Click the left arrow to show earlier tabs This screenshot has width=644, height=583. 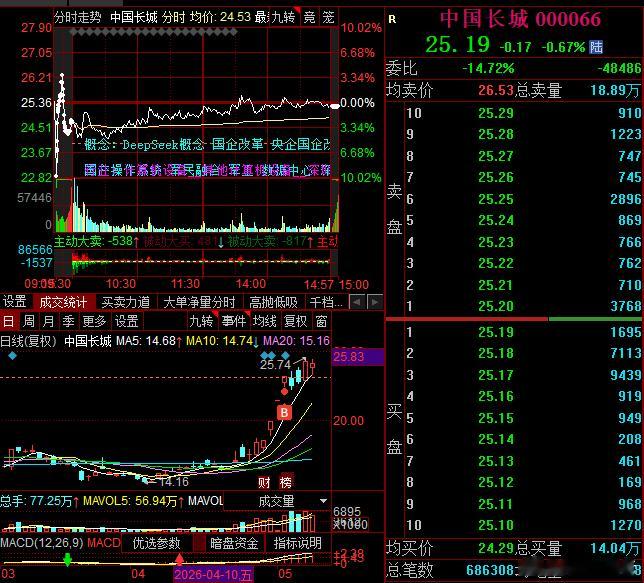click(356, 302)
